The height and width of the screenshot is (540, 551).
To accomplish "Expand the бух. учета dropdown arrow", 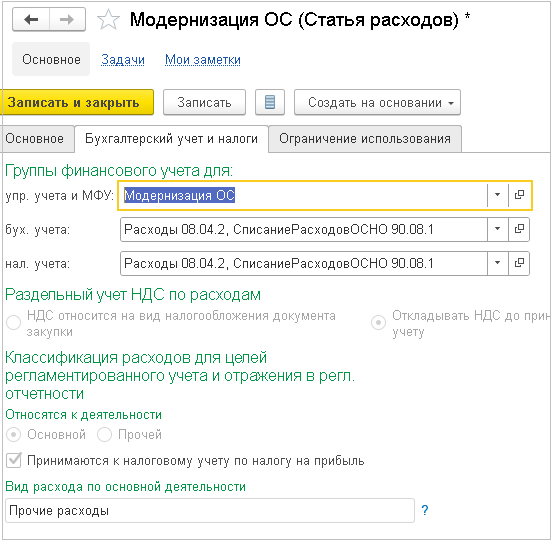I will tap(498, 229).
